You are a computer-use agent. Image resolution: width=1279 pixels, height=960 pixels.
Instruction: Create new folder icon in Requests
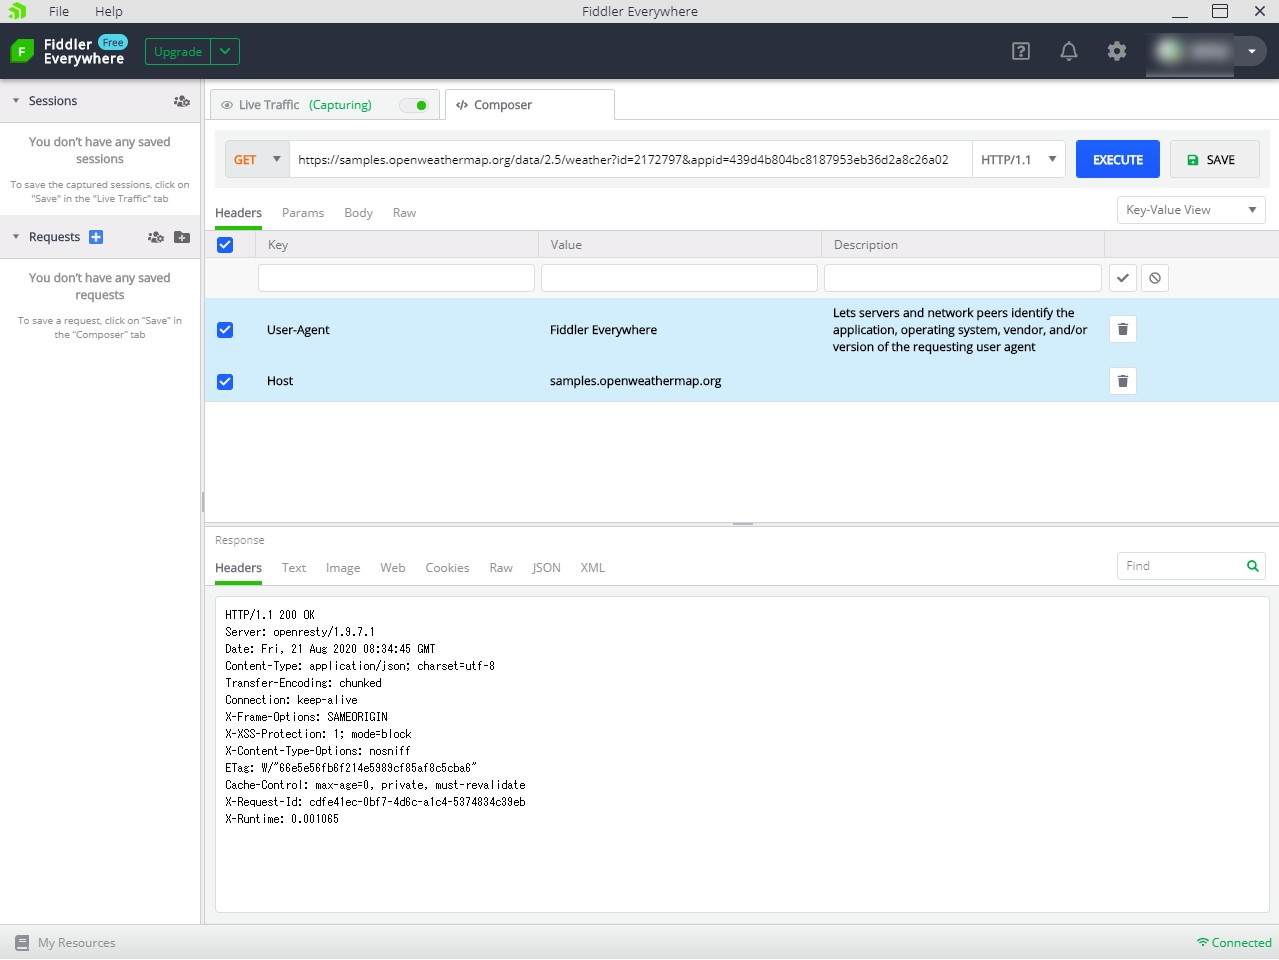(x=182, y=237)
